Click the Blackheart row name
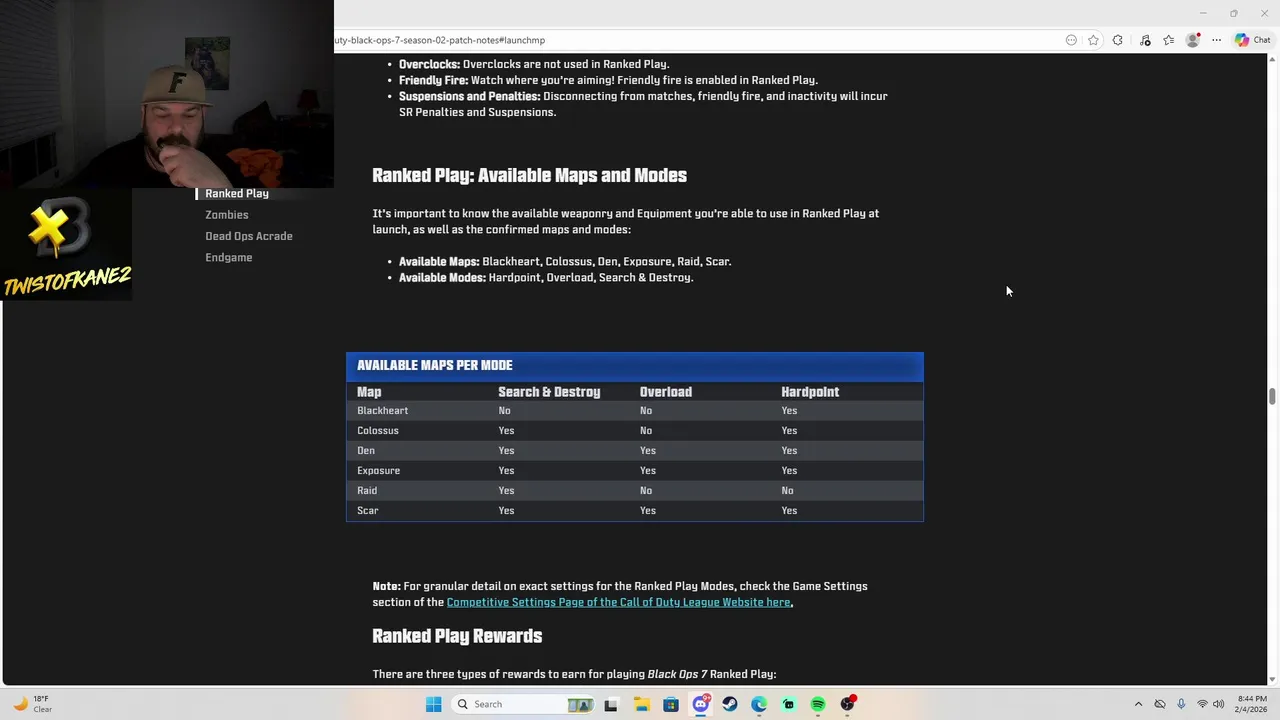 coord(383,411)
